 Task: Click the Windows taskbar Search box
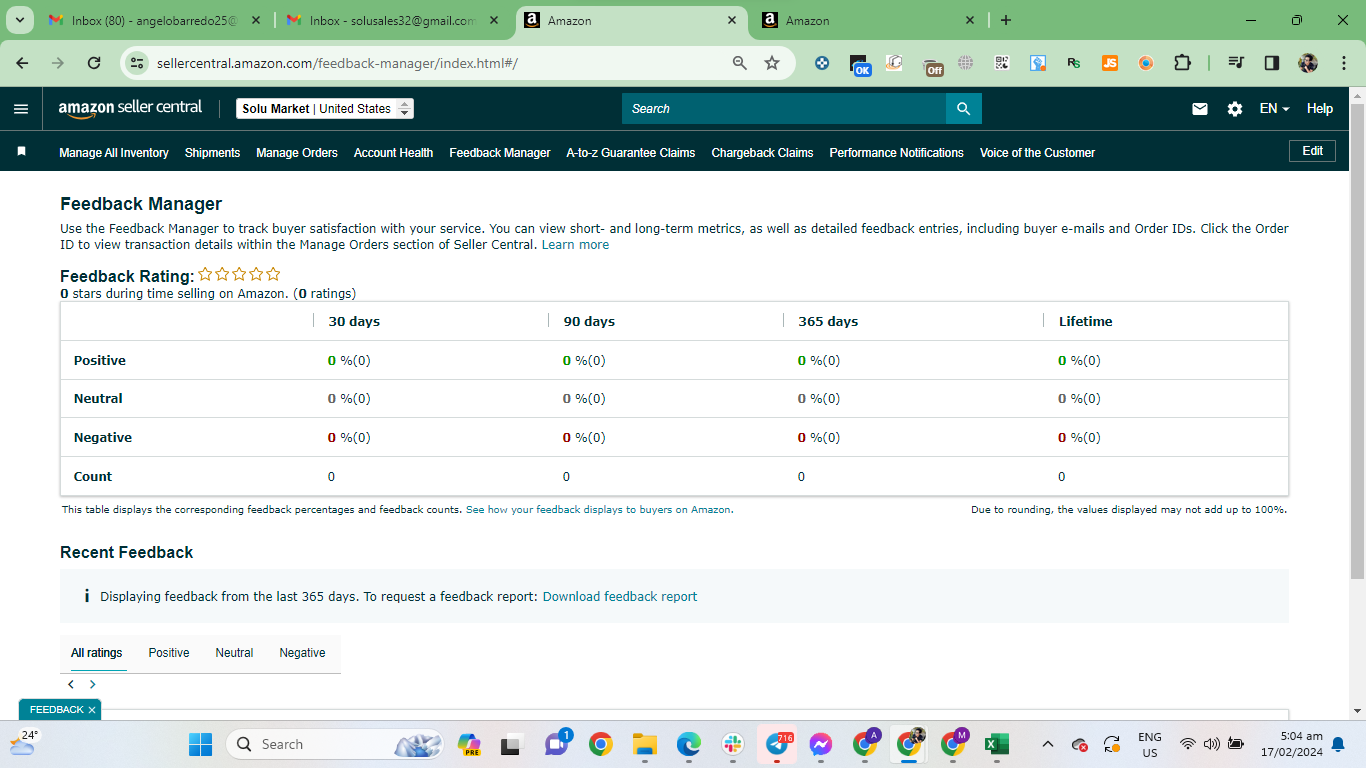tap(335, 744)
